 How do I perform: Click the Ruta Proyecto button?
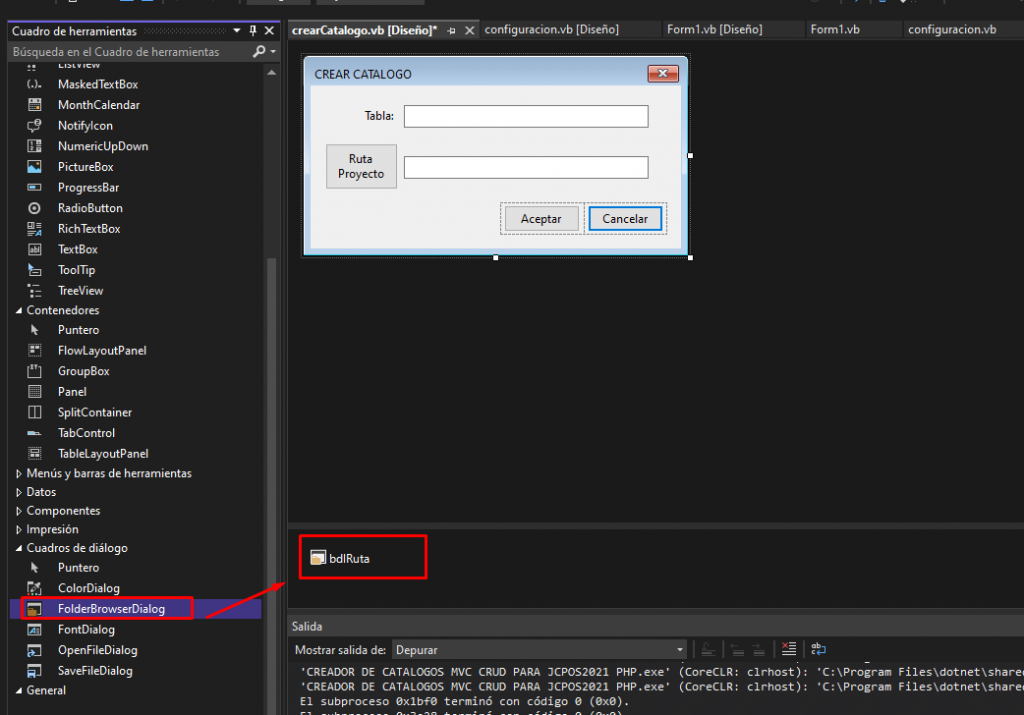361,167
